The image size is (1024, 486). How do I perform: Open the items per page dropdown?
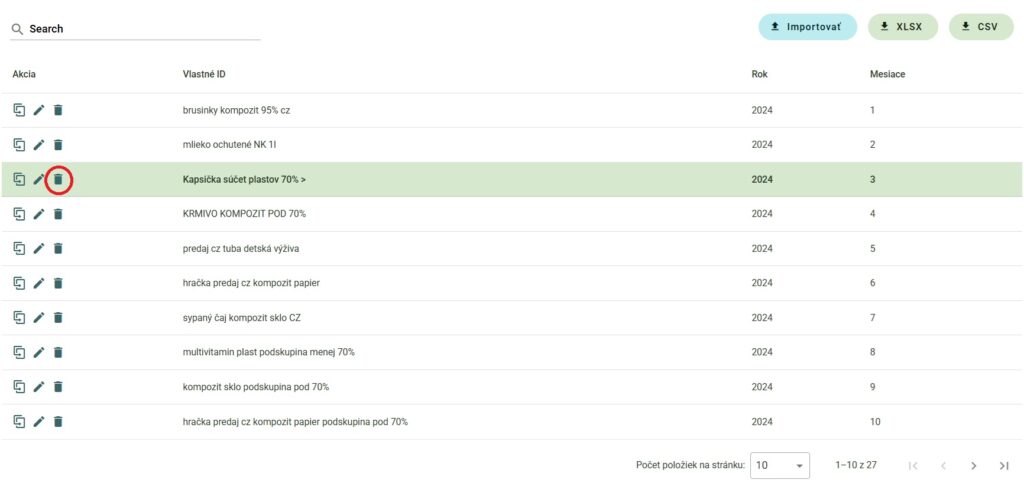click(x=781, y=466)
